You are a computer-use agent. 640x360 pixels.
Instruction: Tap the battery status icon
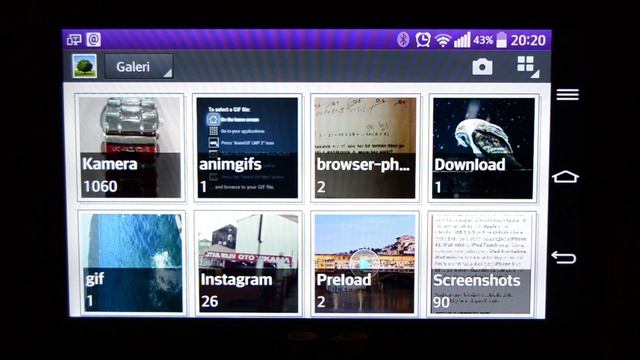click(x=502, y=40)
